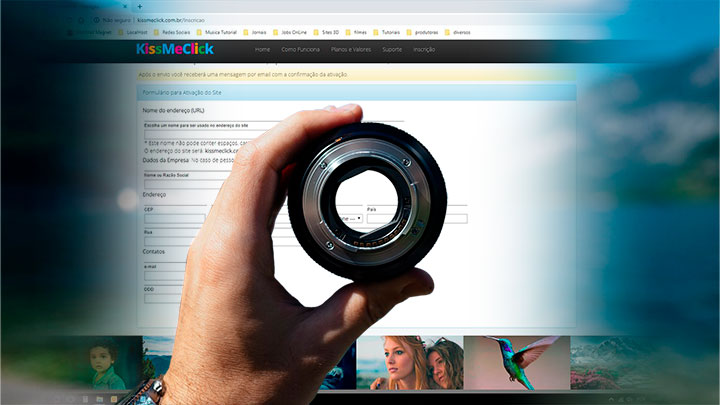Click the yellow email confirmation notice
Viewport: 720px width, 405px height.
pyautogui.click(x=357, y=74)
